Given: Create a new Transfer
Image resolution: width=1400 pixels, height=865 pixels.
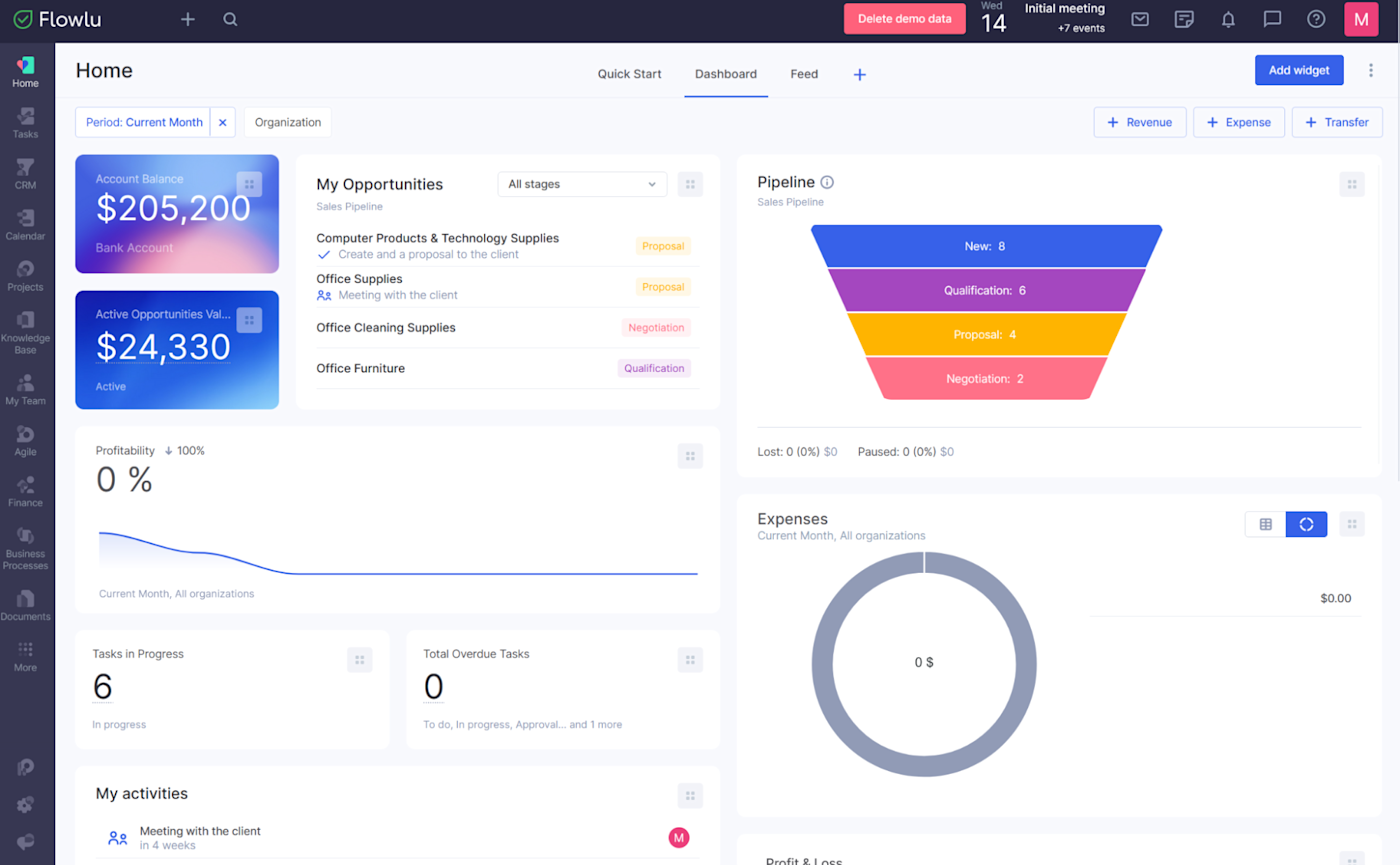Looking at the screenshot, I should [x=1337, y=122].
